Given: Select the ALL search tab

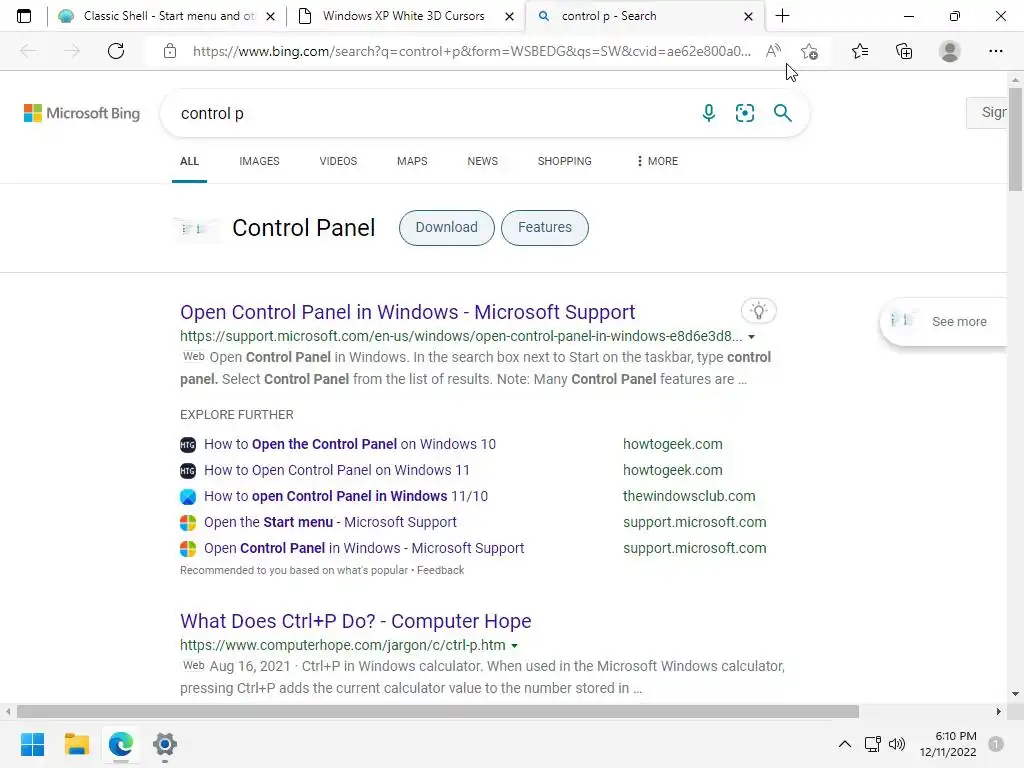Looking at the screenshot, I should click(189, 161).
